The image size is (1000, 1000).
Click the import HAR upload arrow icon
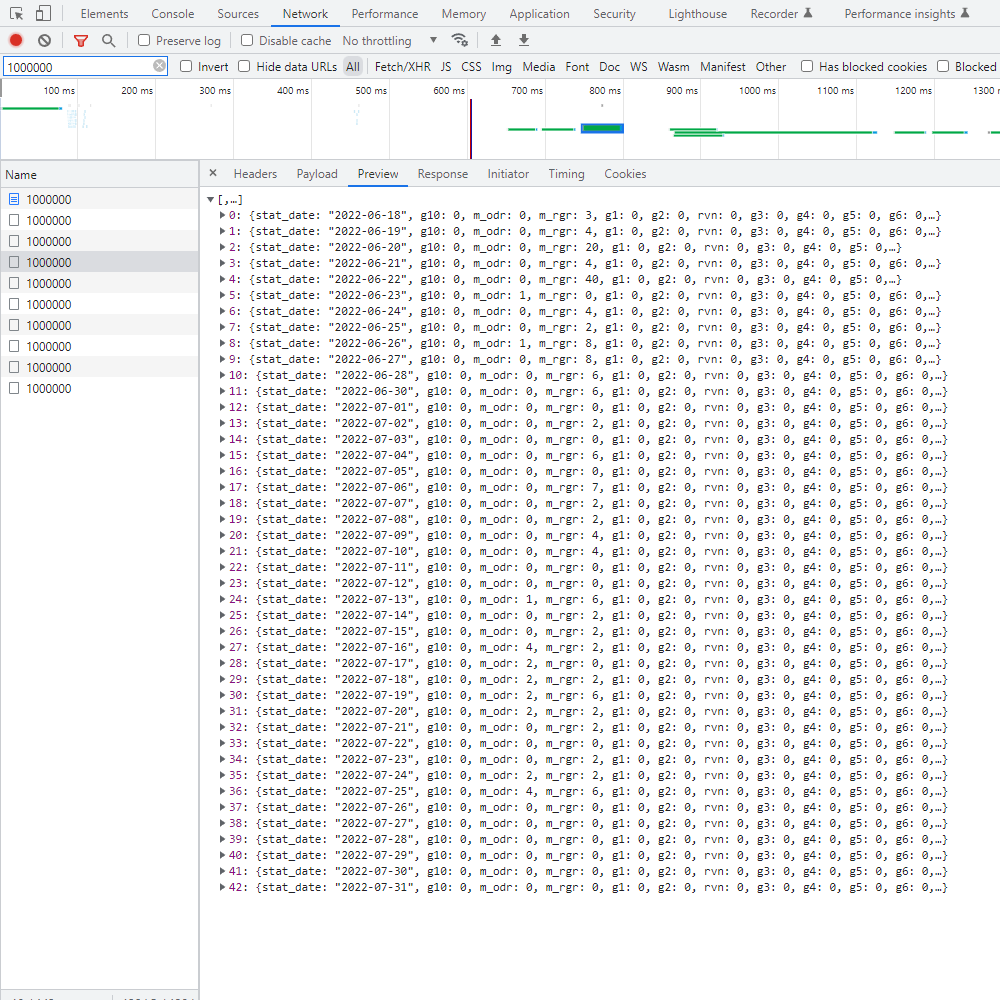pyautogui.click(x=496, y=41)
